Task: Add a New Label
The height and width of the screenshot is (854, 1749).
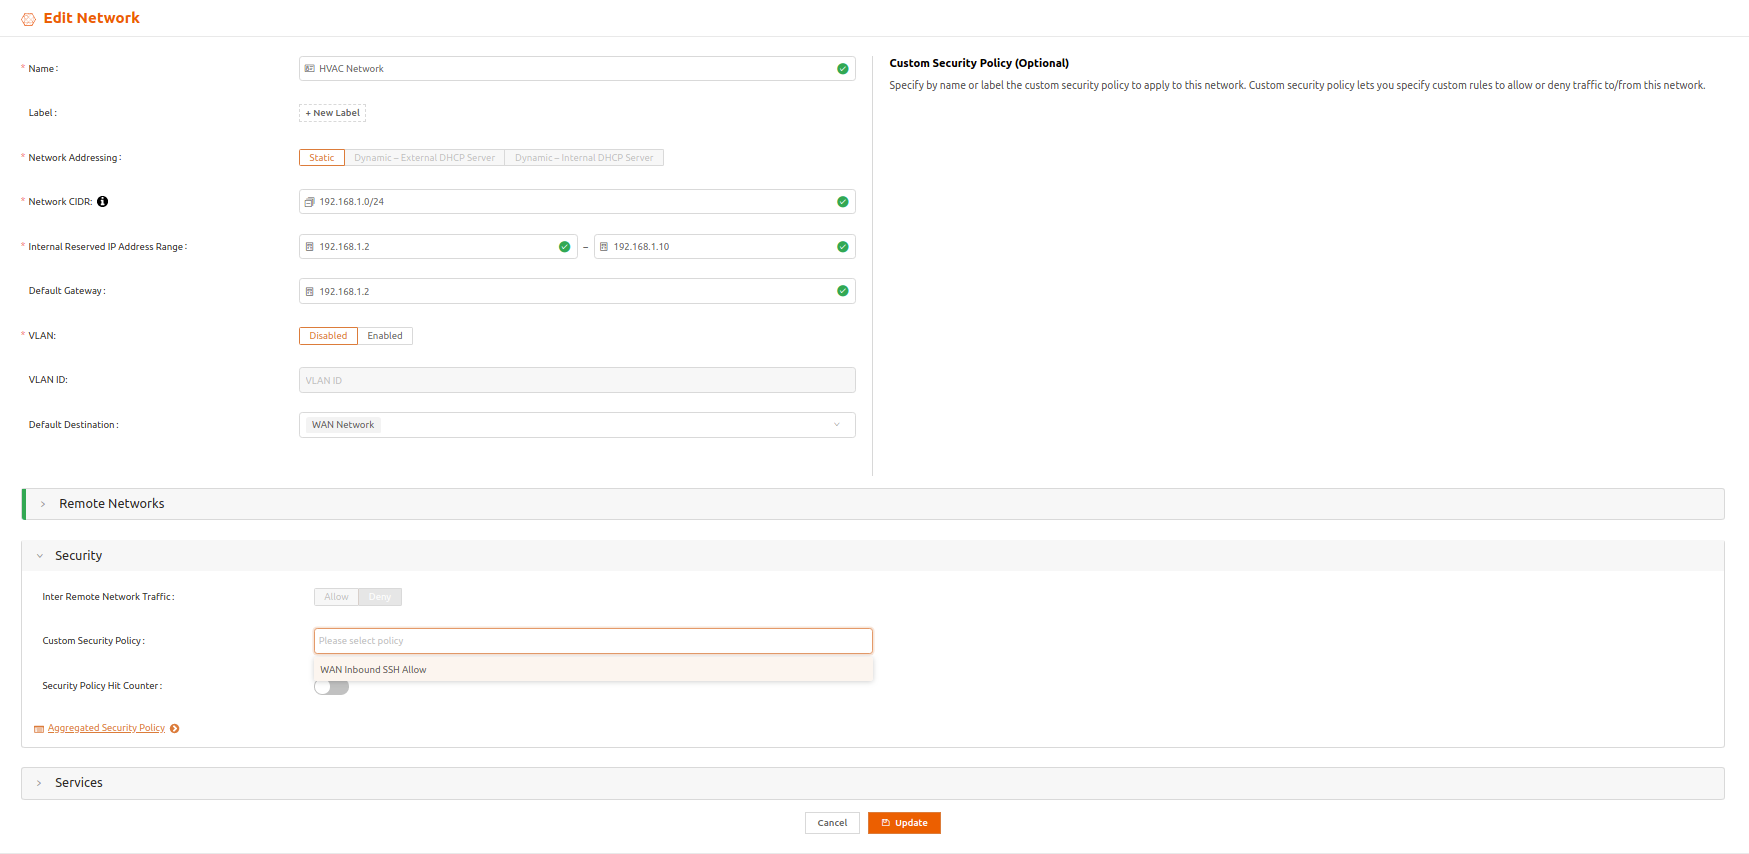Action: point(332,113)
